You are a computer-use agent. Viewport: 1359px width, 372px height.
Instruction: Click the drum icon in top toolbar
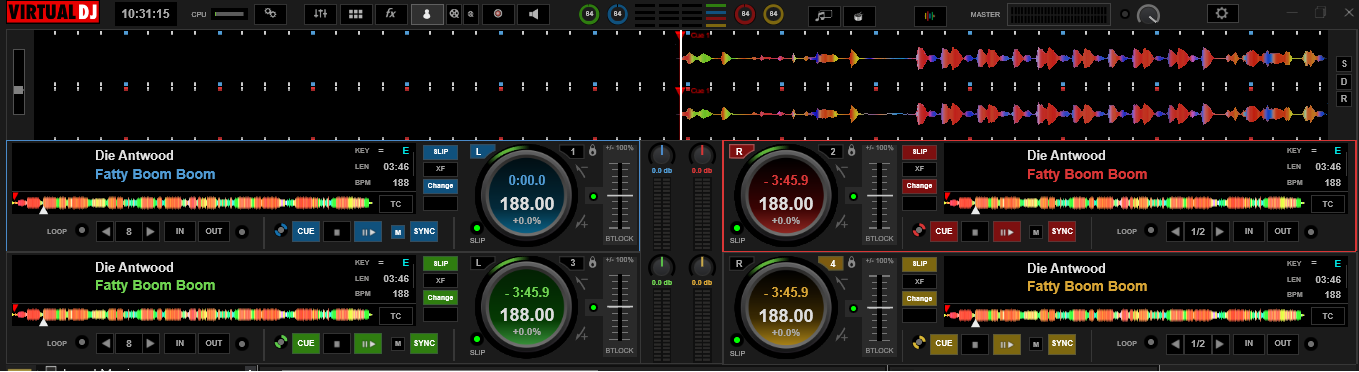858,15
